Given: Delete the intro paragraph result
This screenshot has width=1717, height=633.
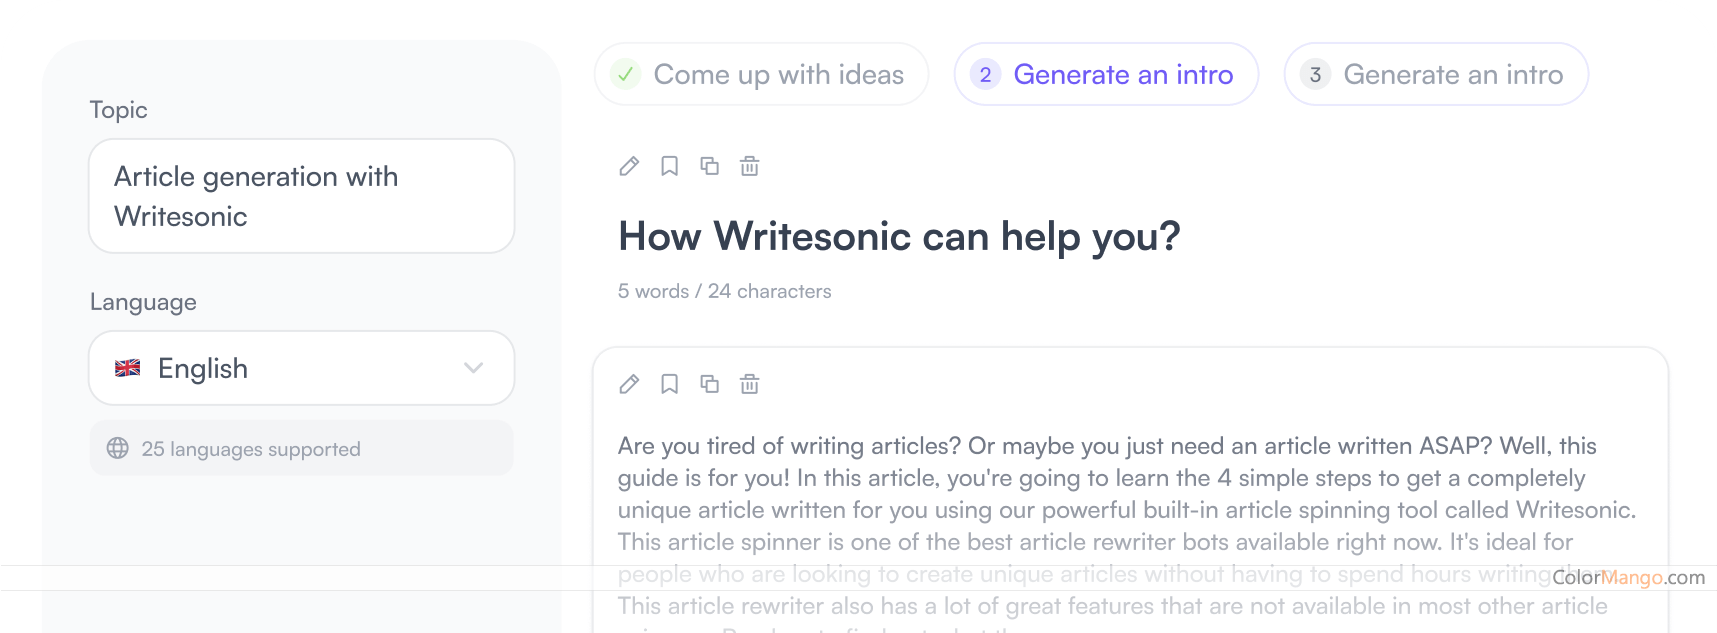Looking at the screenshot, I should [750, 384].
